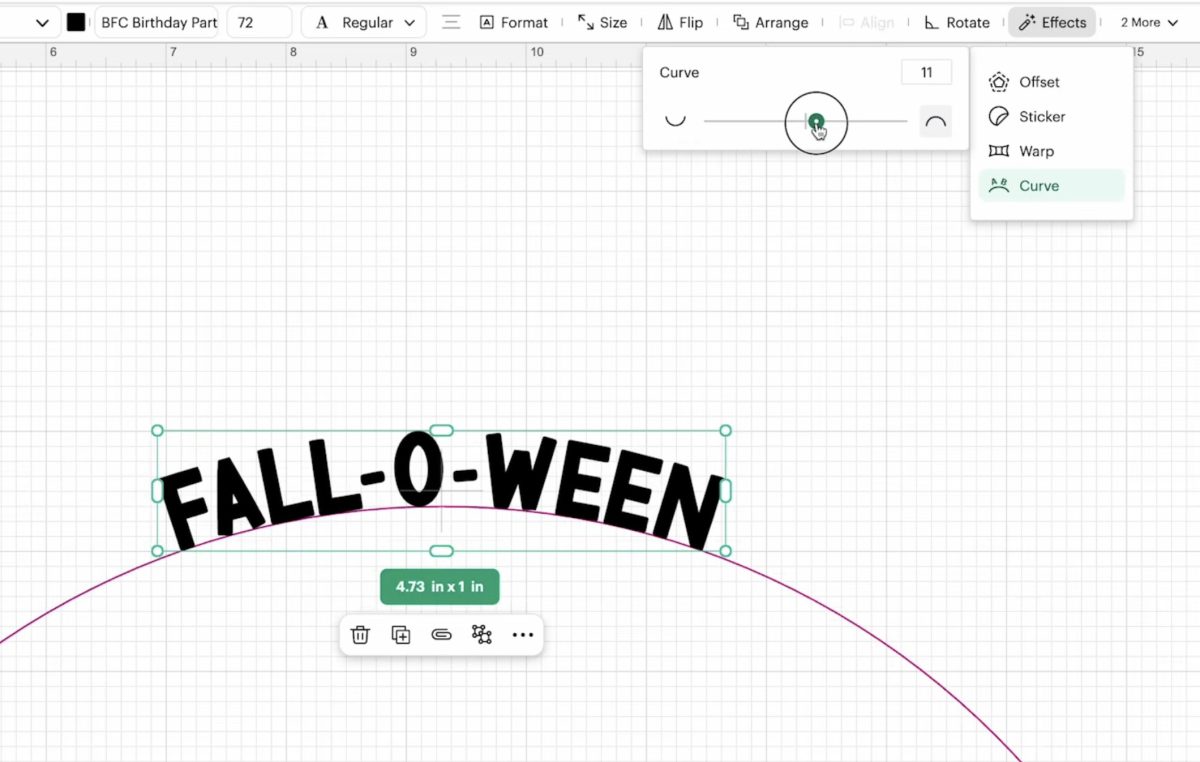
Task: Edit the Curve value field showing 11
Action: point(926,72)
